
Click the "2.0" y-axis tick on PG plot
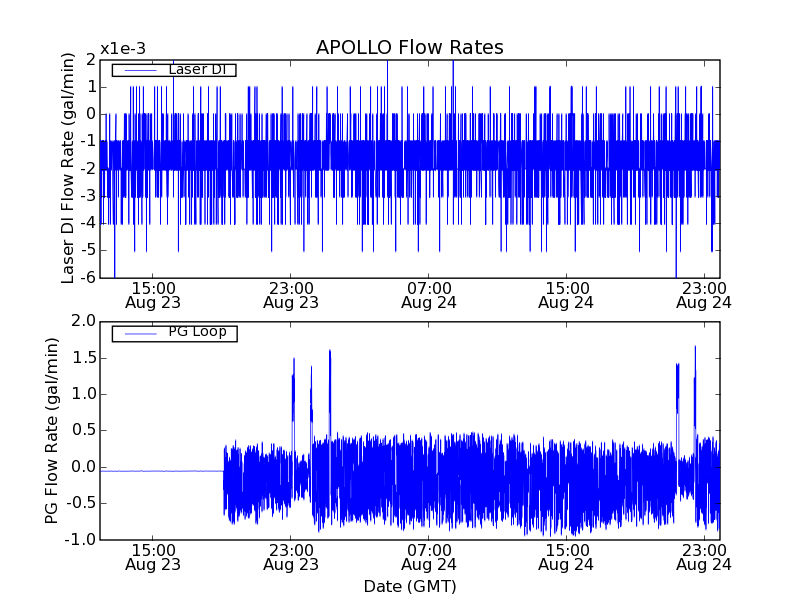[83, 321]
